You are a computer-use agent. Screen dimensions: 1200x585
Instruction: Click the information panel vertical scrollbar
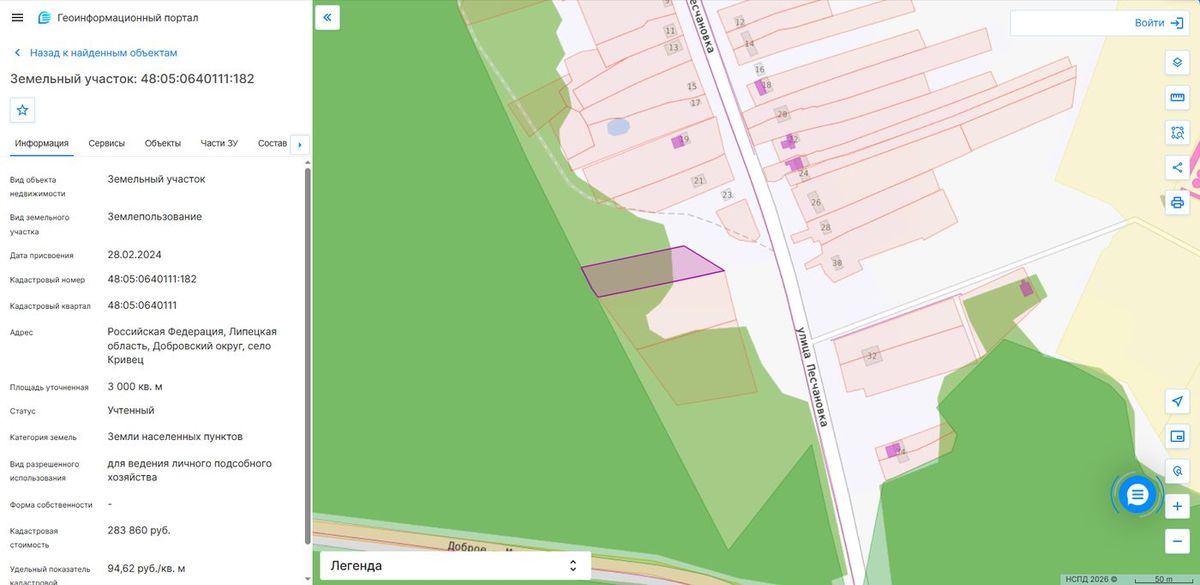pos(307,357)
